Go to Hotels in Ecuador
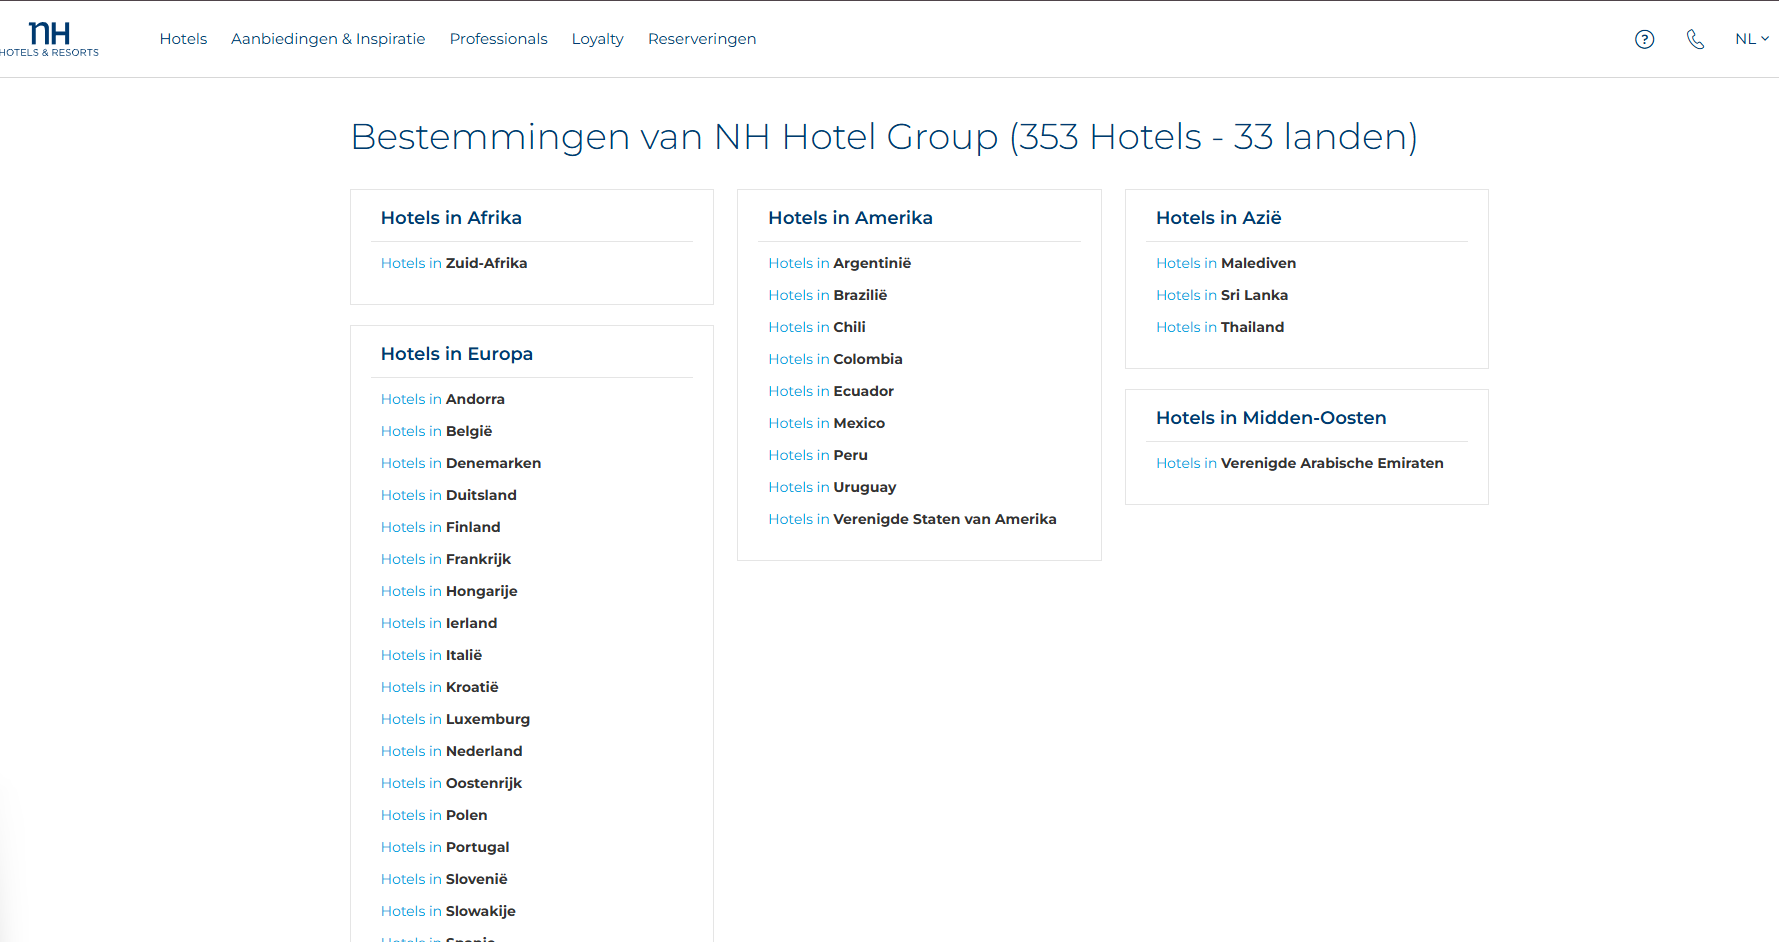Viewport: 1779px width, 942px height. (831, 391)
